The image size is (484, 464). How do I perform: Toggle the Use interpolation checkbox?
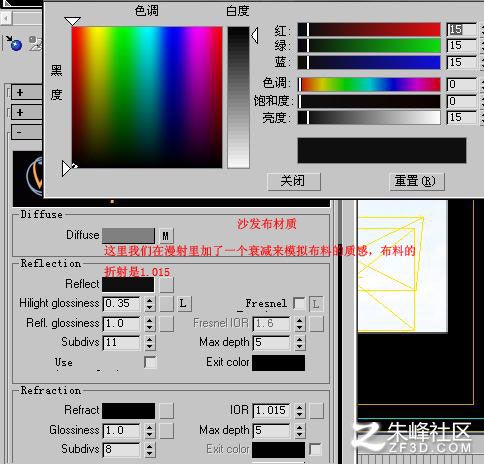150,362
